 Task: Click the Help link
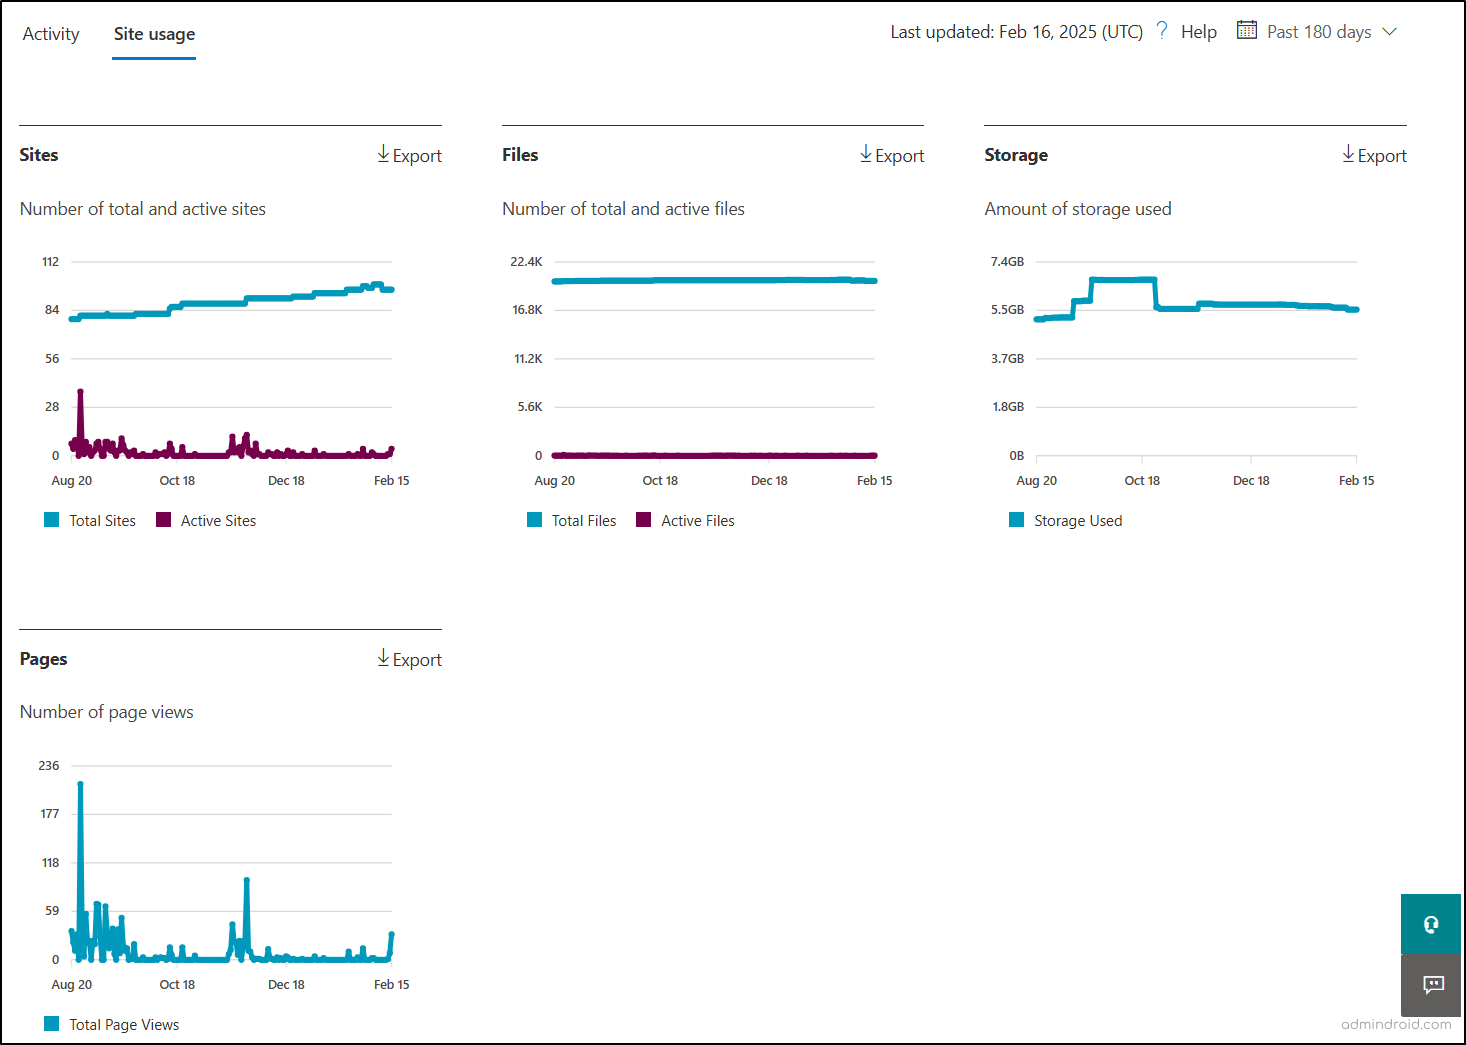[1199, 31]
